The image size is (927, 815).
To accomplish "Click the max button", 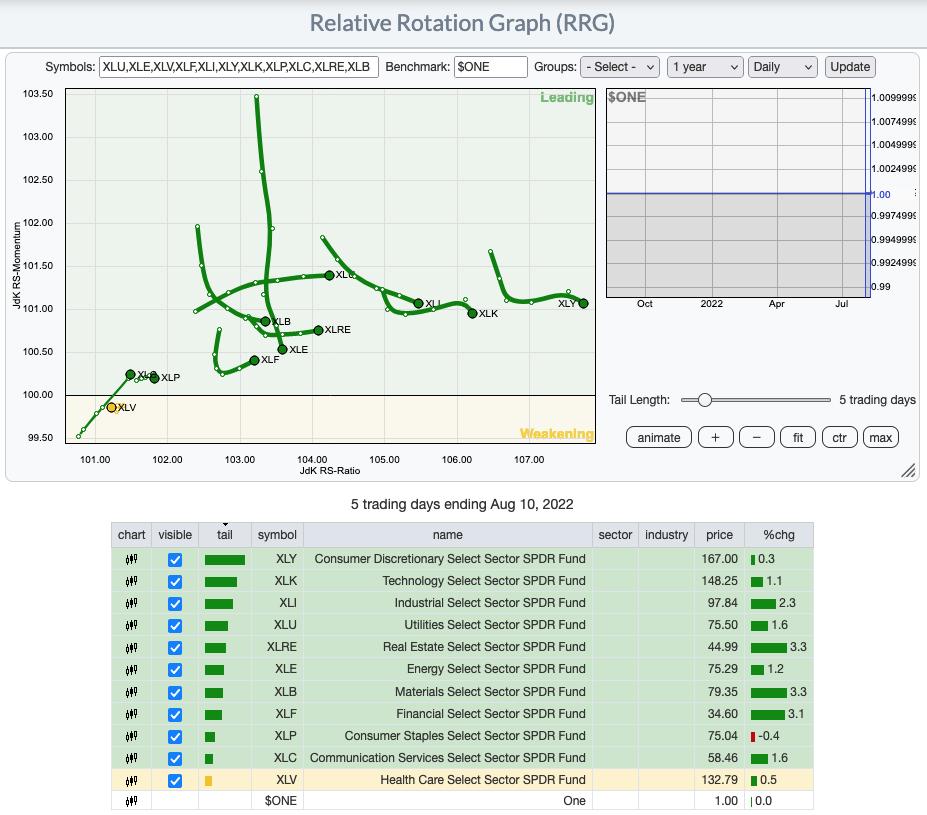I will click(x=880, y=438).
